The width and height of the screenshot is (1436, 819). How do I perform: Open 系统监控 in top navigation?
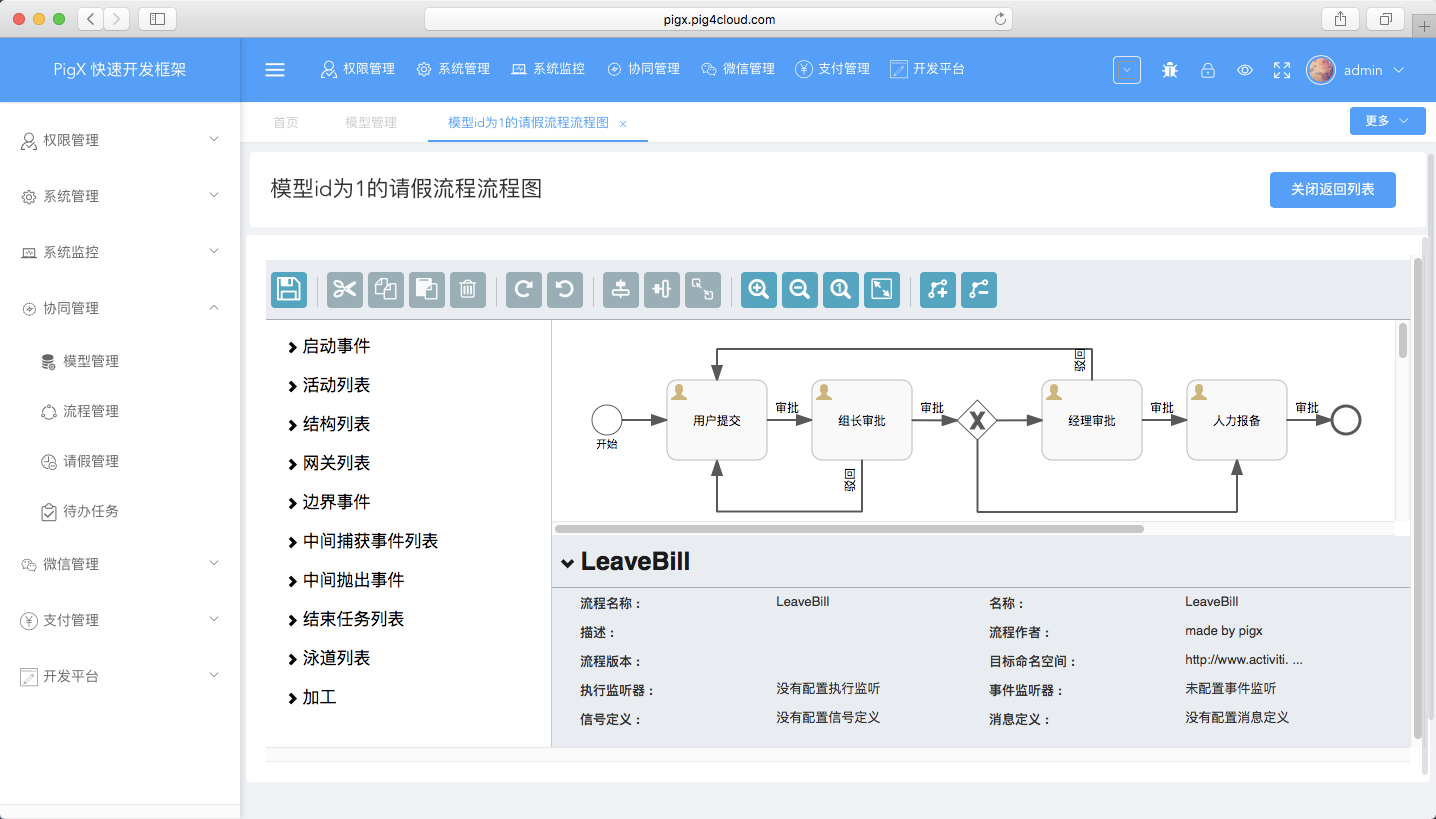click(x=548, y=69)
